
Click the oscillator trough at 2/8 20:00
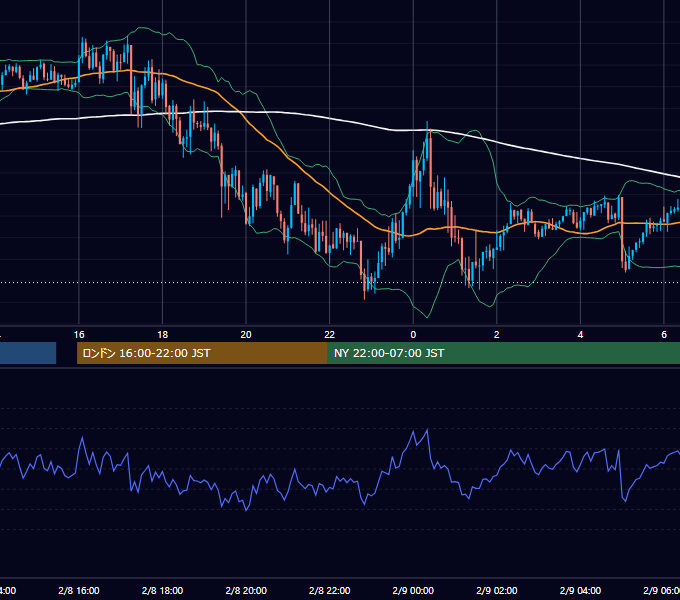pos(246,510)
